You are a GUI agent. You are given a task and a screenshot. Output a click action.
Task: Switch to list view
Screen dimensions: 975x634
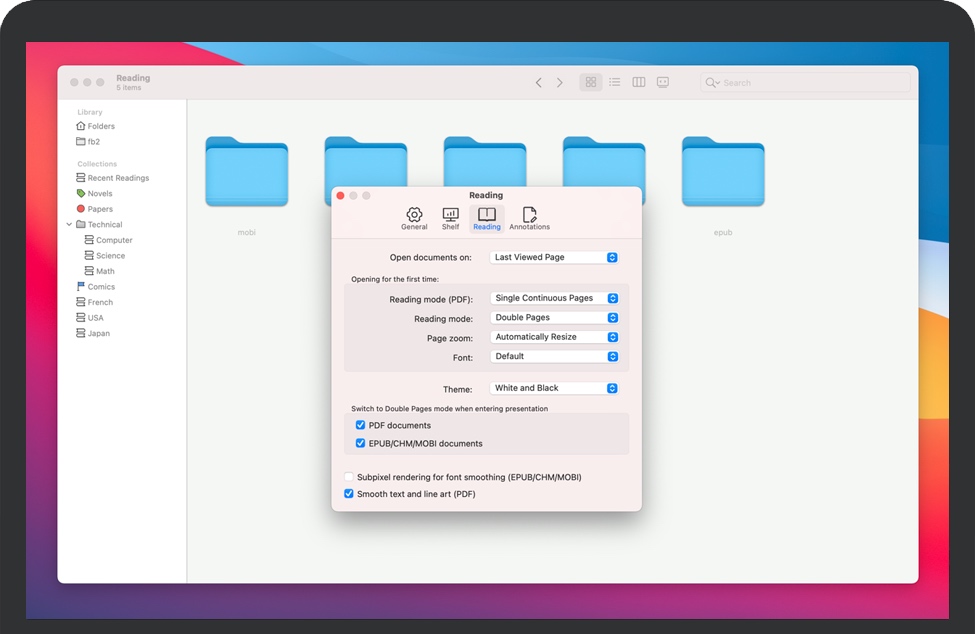pyautogui.click(x=615, y=82)
